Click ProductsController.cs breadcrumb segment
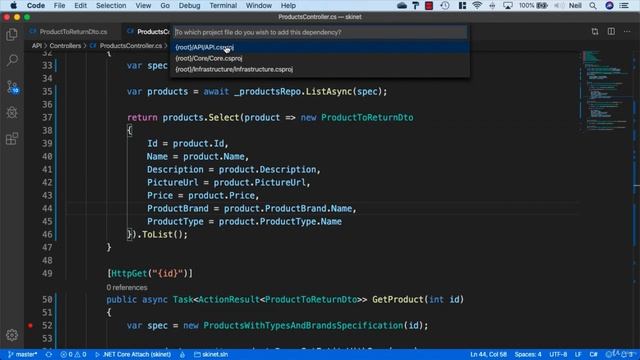 [x=131, y=46]
